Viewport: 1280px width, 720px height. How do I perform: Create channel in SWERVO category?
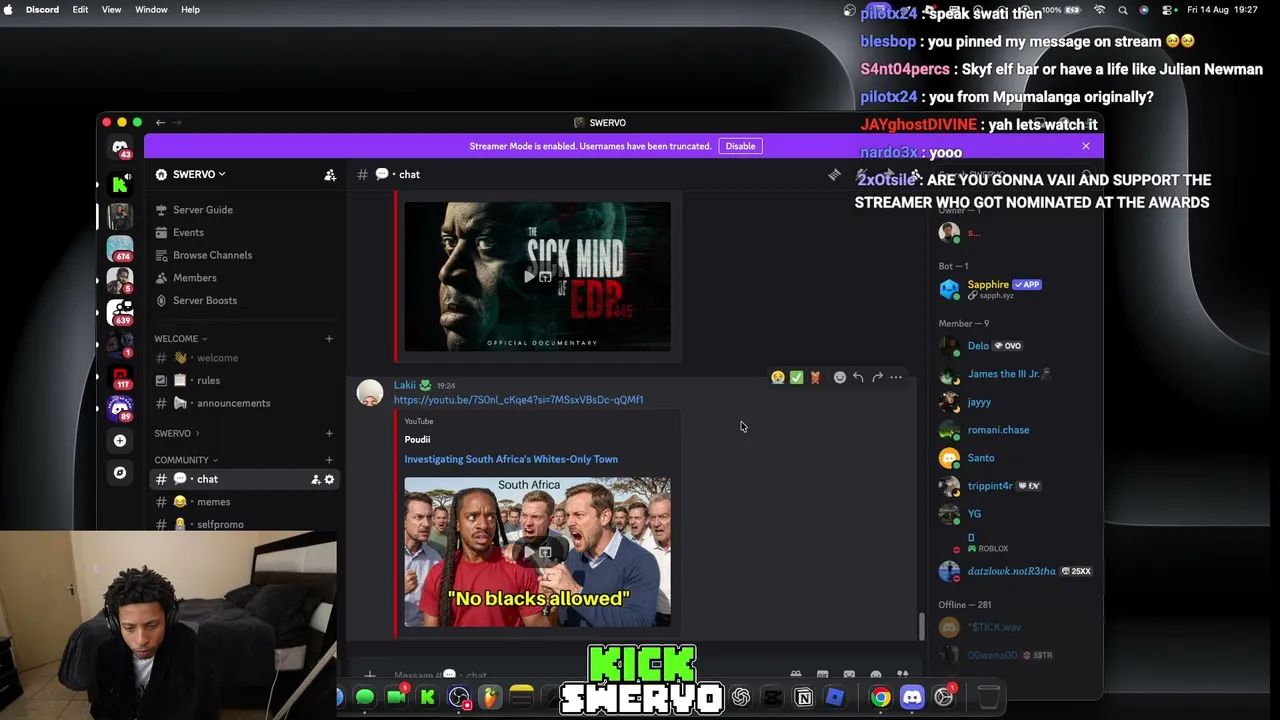click(x=329, y=434)
